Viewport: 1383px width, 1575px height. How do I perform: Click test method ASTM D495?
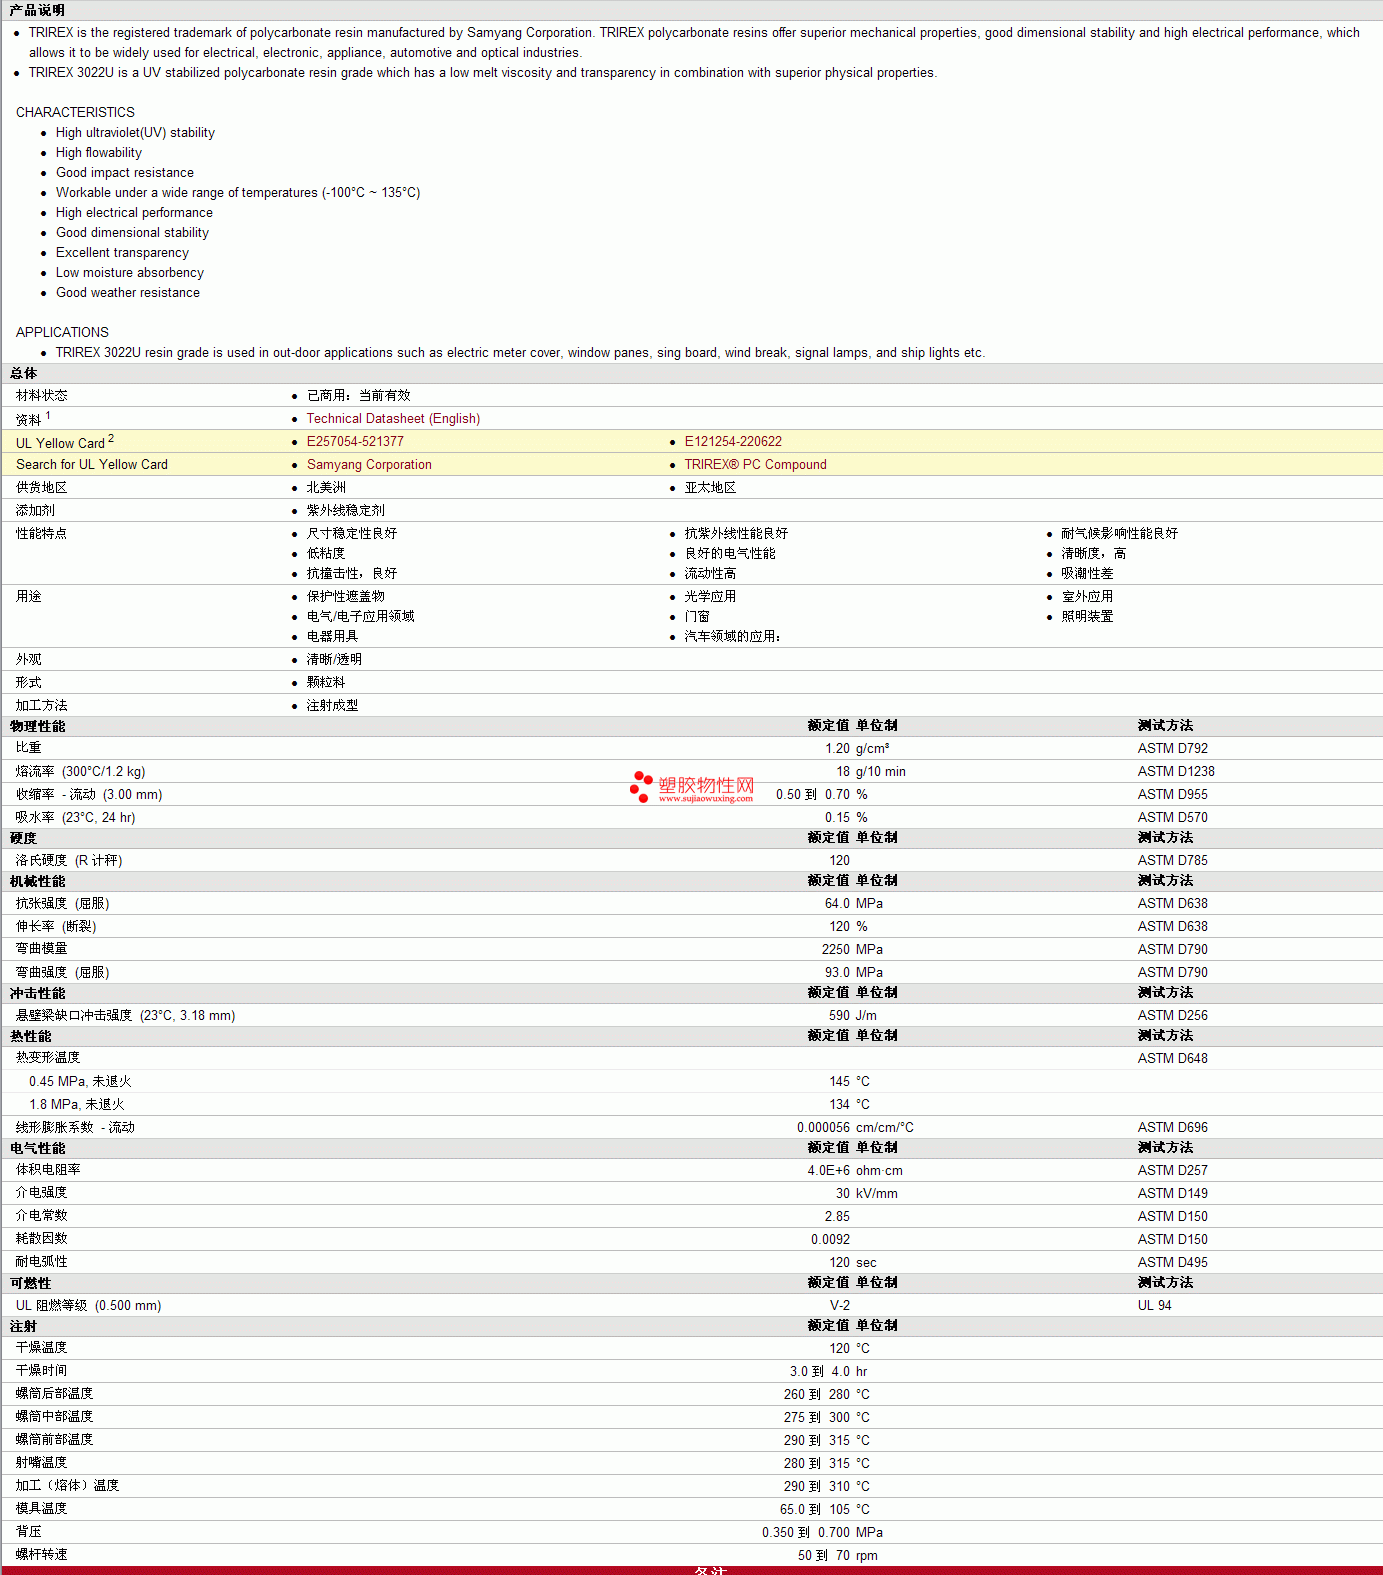coord(1173,1262)
